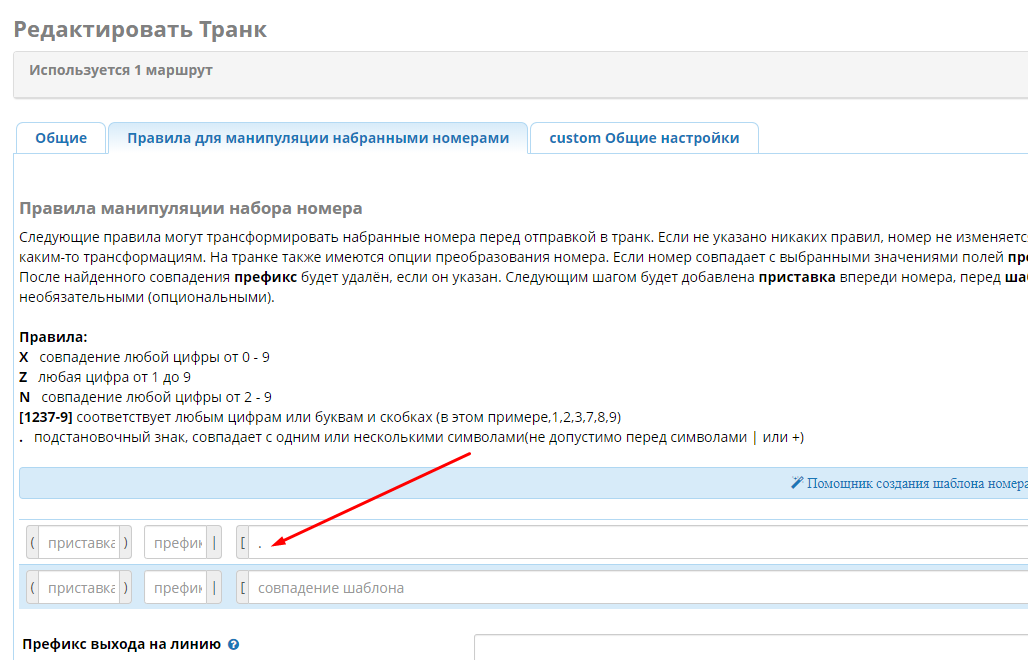1028x660 pixels.
Task: Click help icon beside Префикс выхода на линию
Action: [x=233, y=645]
